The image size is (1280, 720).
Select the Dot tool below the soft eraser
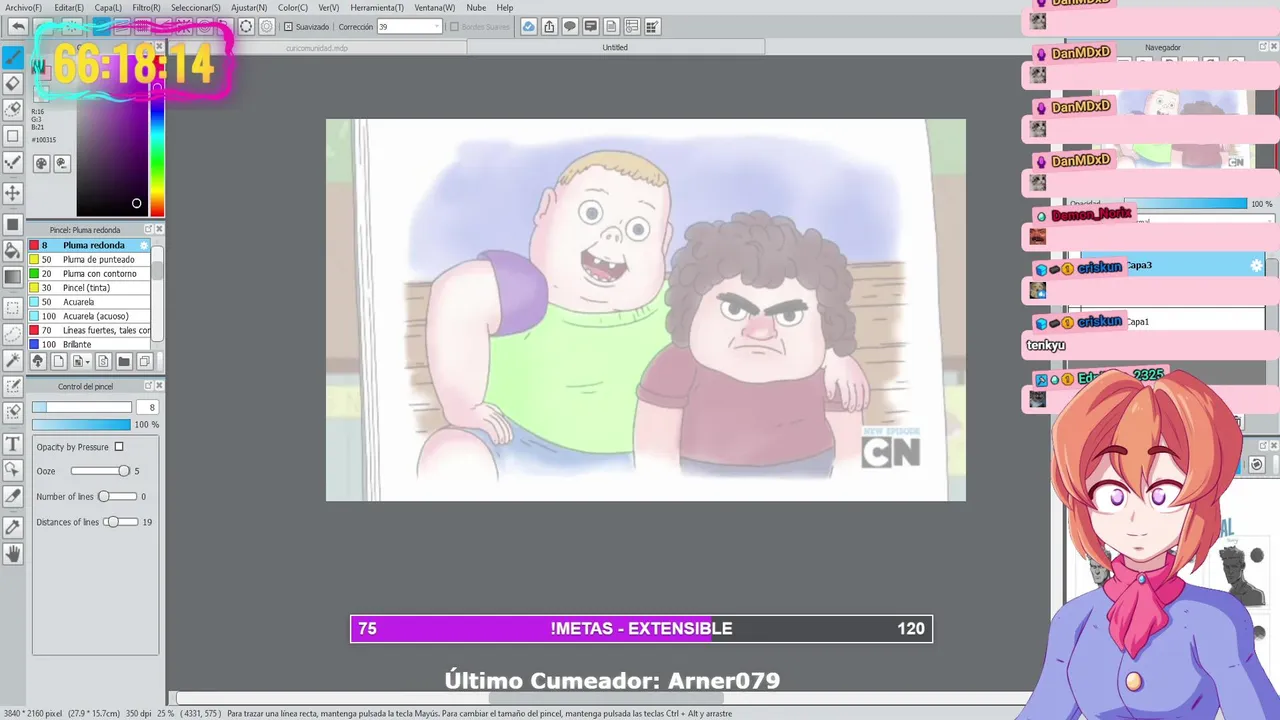(x=13, y=136)
